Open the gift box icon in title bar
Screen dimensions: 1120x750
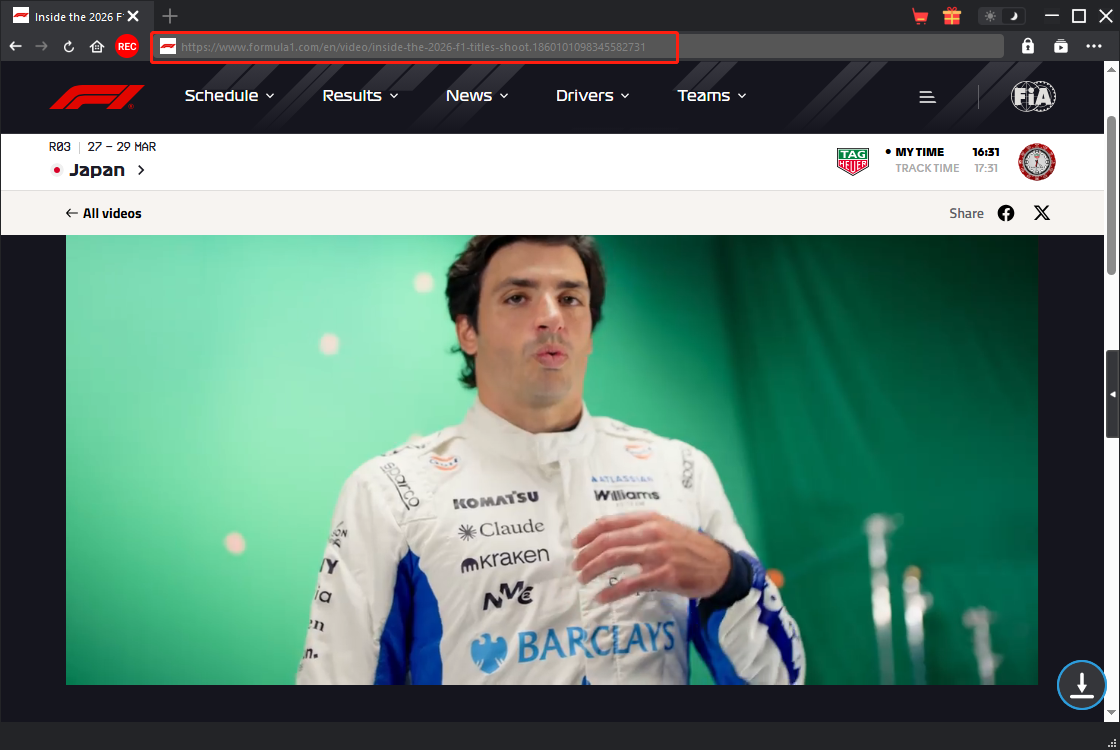pyautogui.click(x=951, y=16)
